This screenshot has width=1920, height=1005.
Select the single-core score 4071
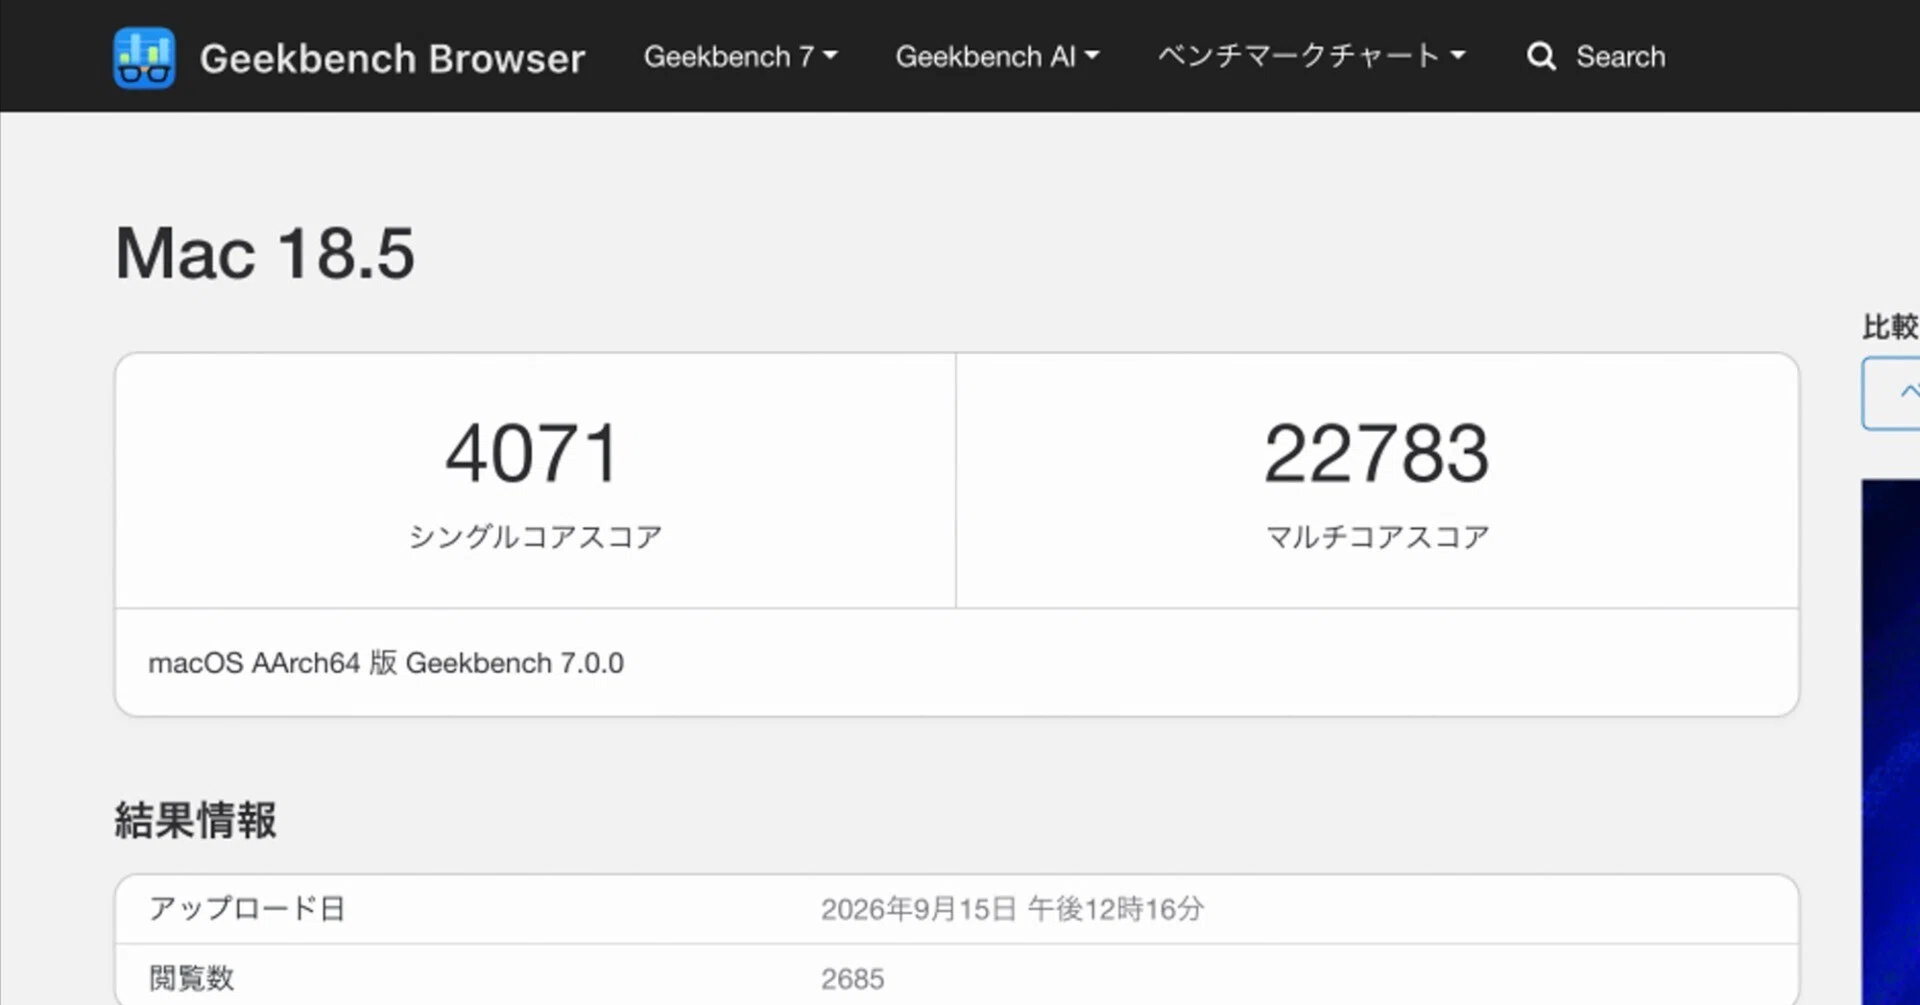coord(533,453)
